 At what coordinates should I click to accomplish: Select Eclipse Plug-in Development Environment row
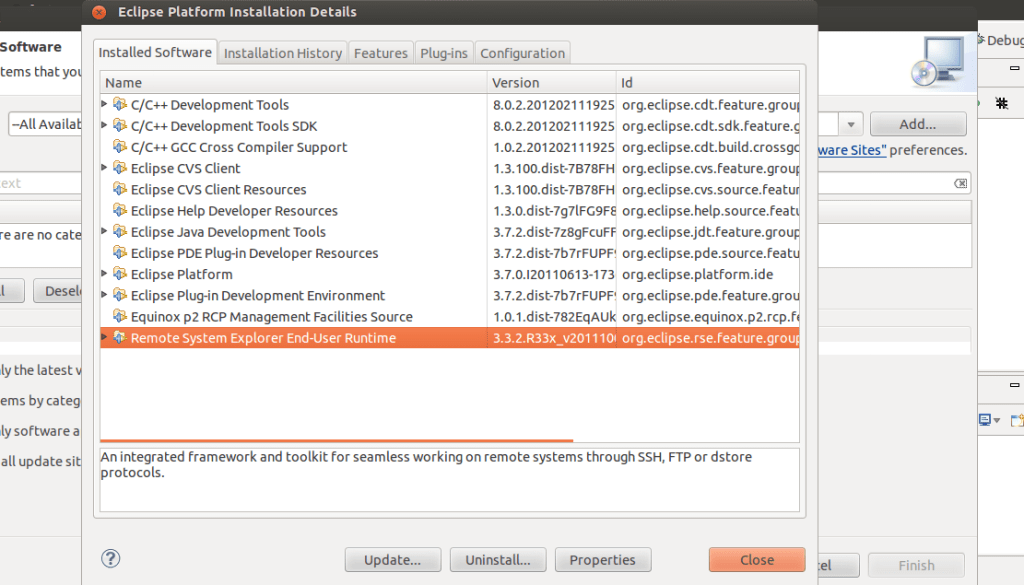(x=257, y=296)
